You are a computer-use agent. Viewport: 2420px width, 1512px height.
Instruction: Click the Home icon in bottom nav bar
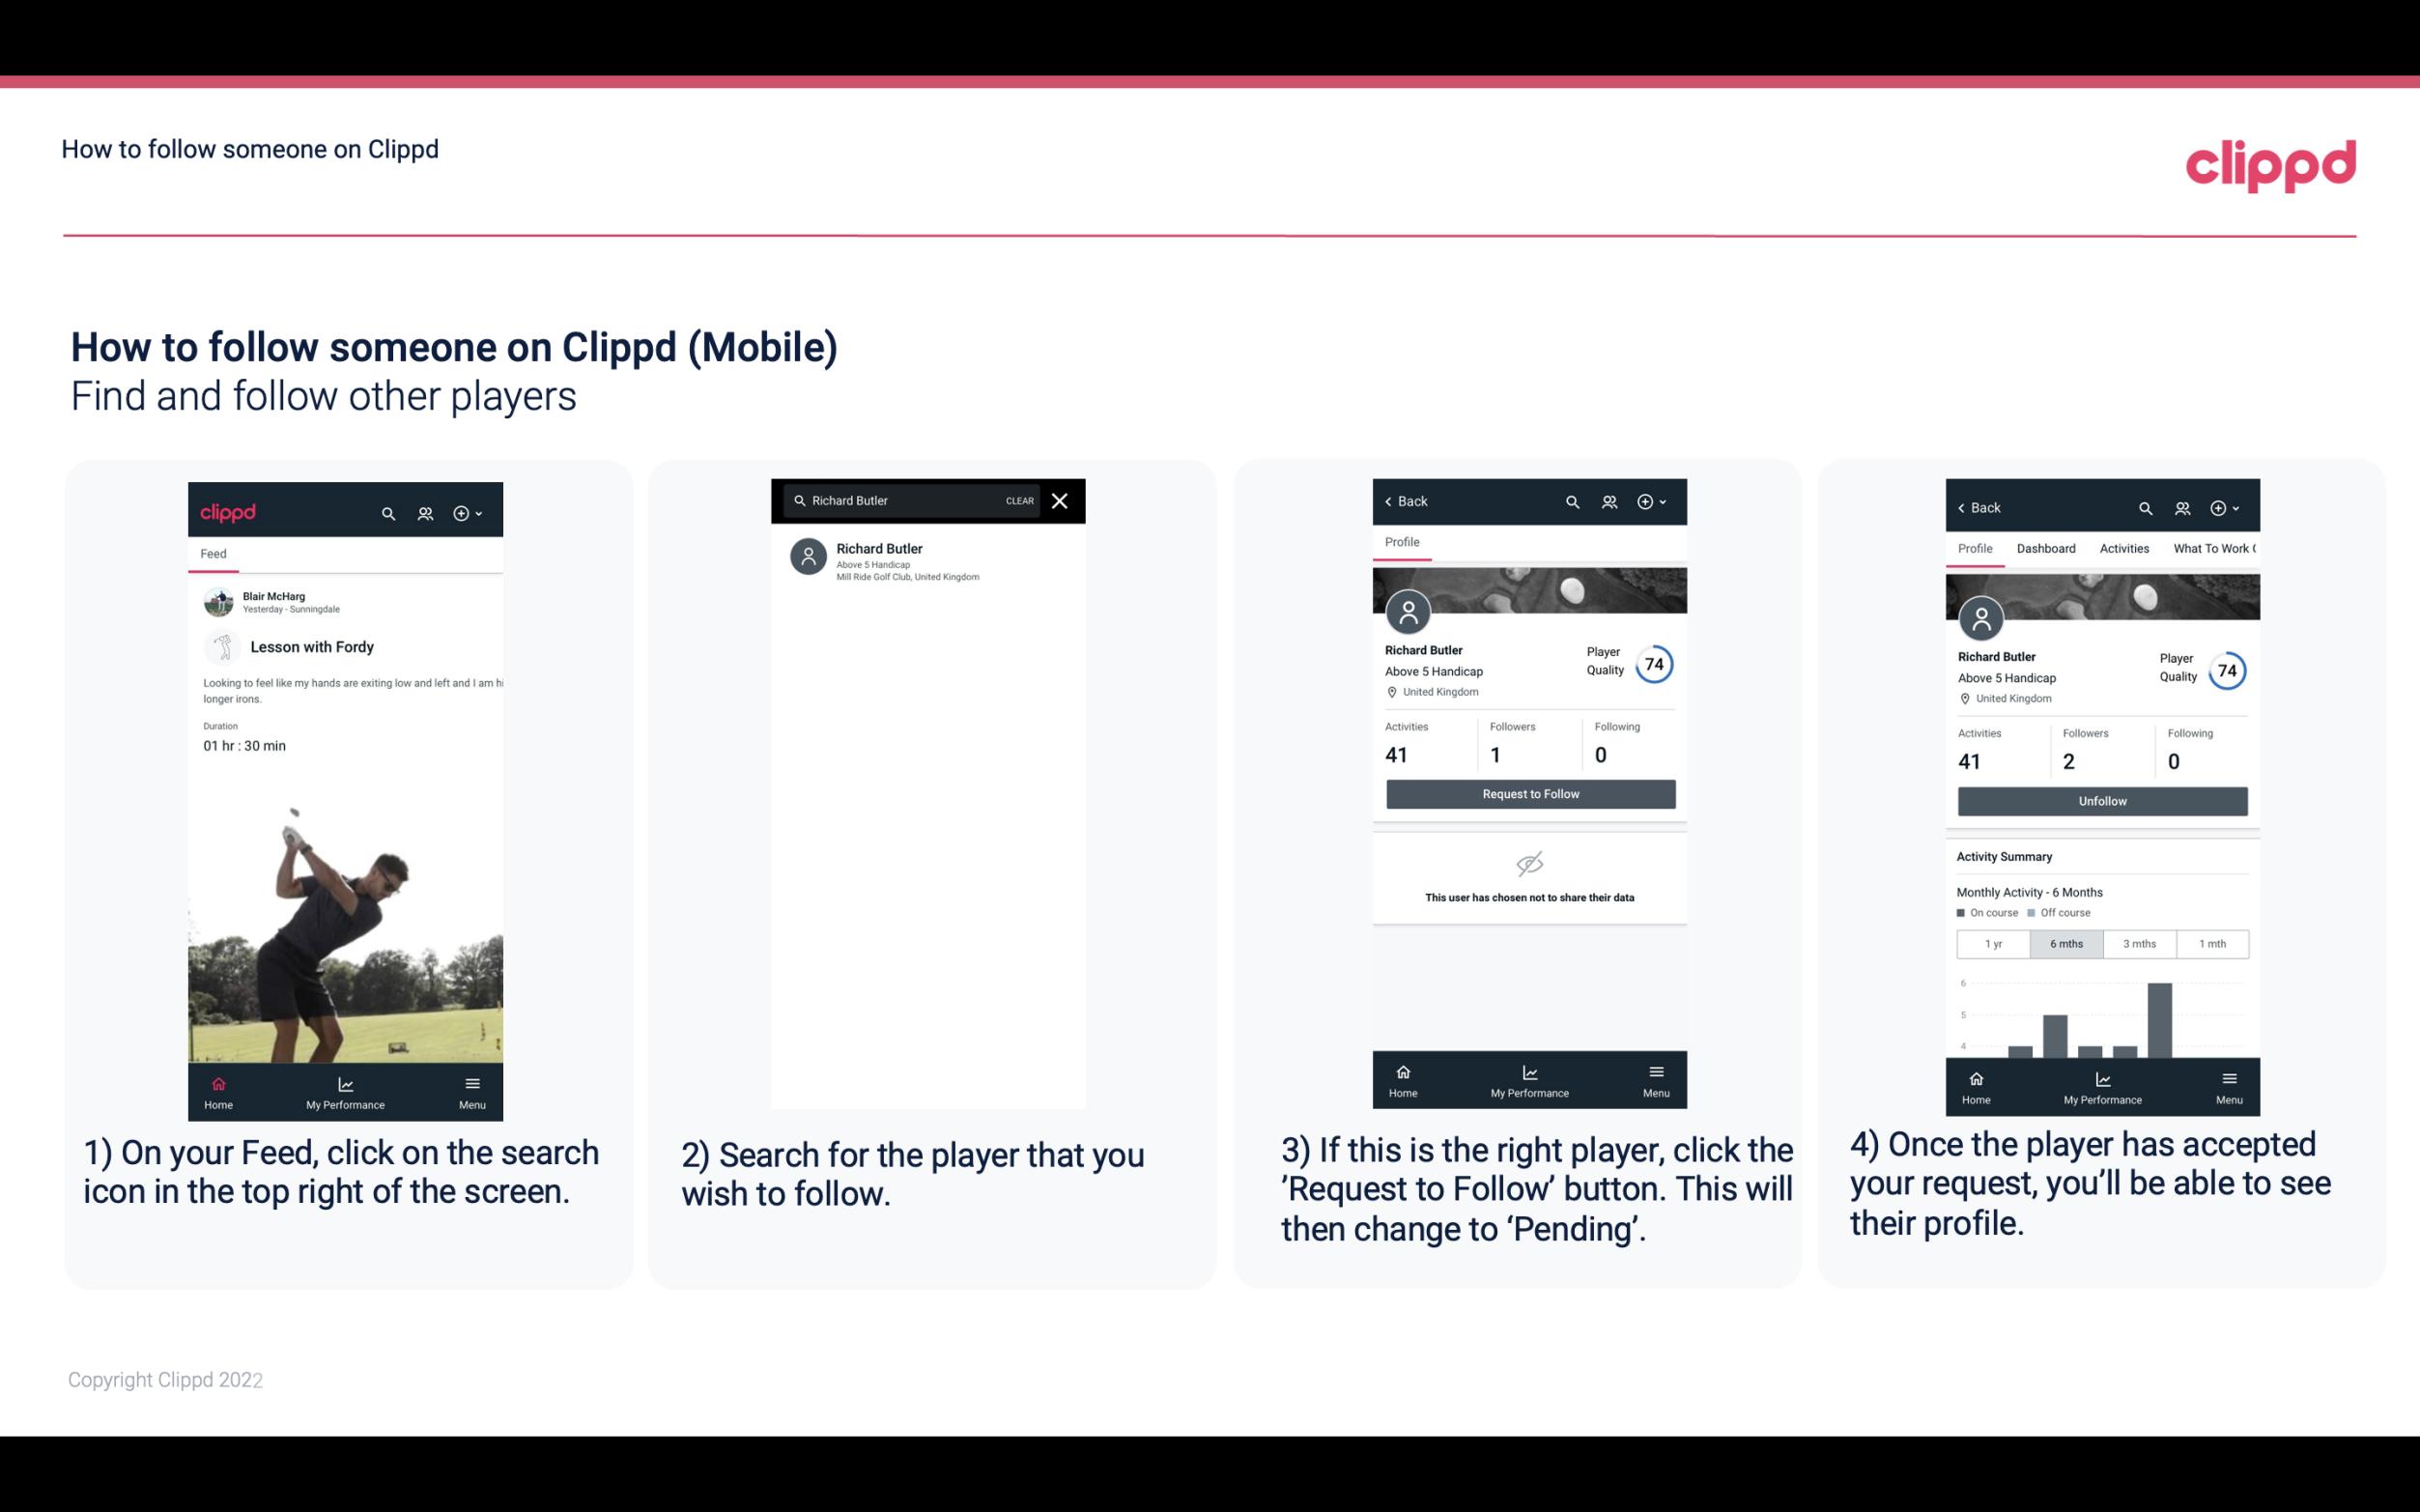coord(217,1083)
